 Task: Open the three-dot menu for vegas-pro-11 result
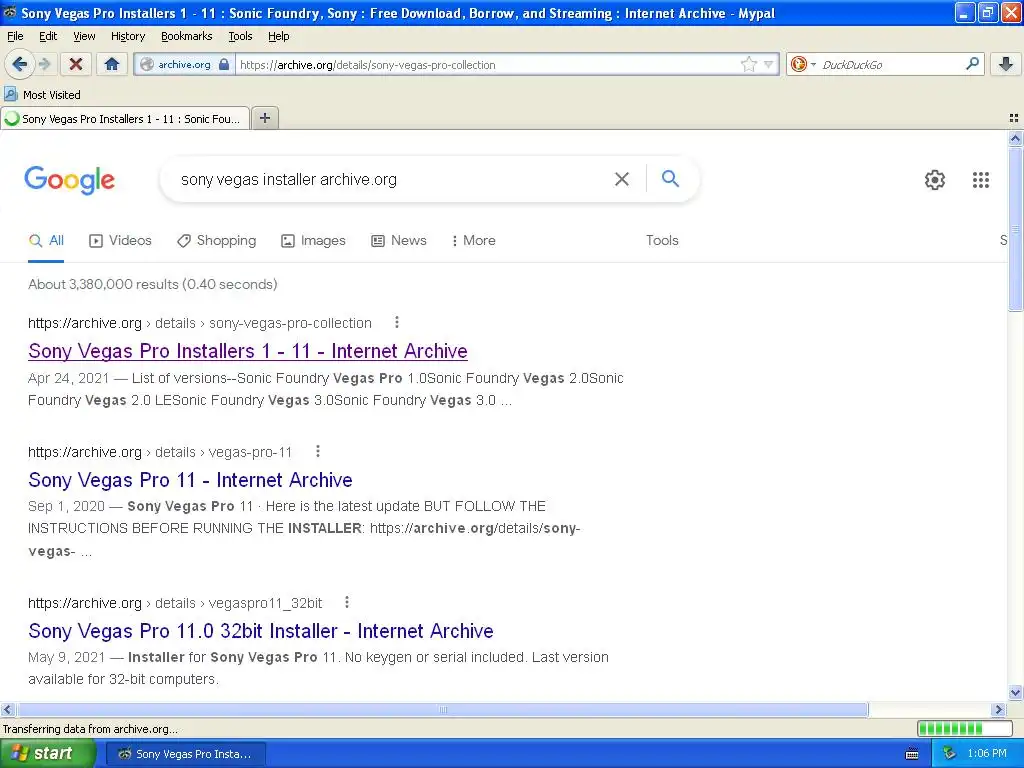click(x=317, y=451)
